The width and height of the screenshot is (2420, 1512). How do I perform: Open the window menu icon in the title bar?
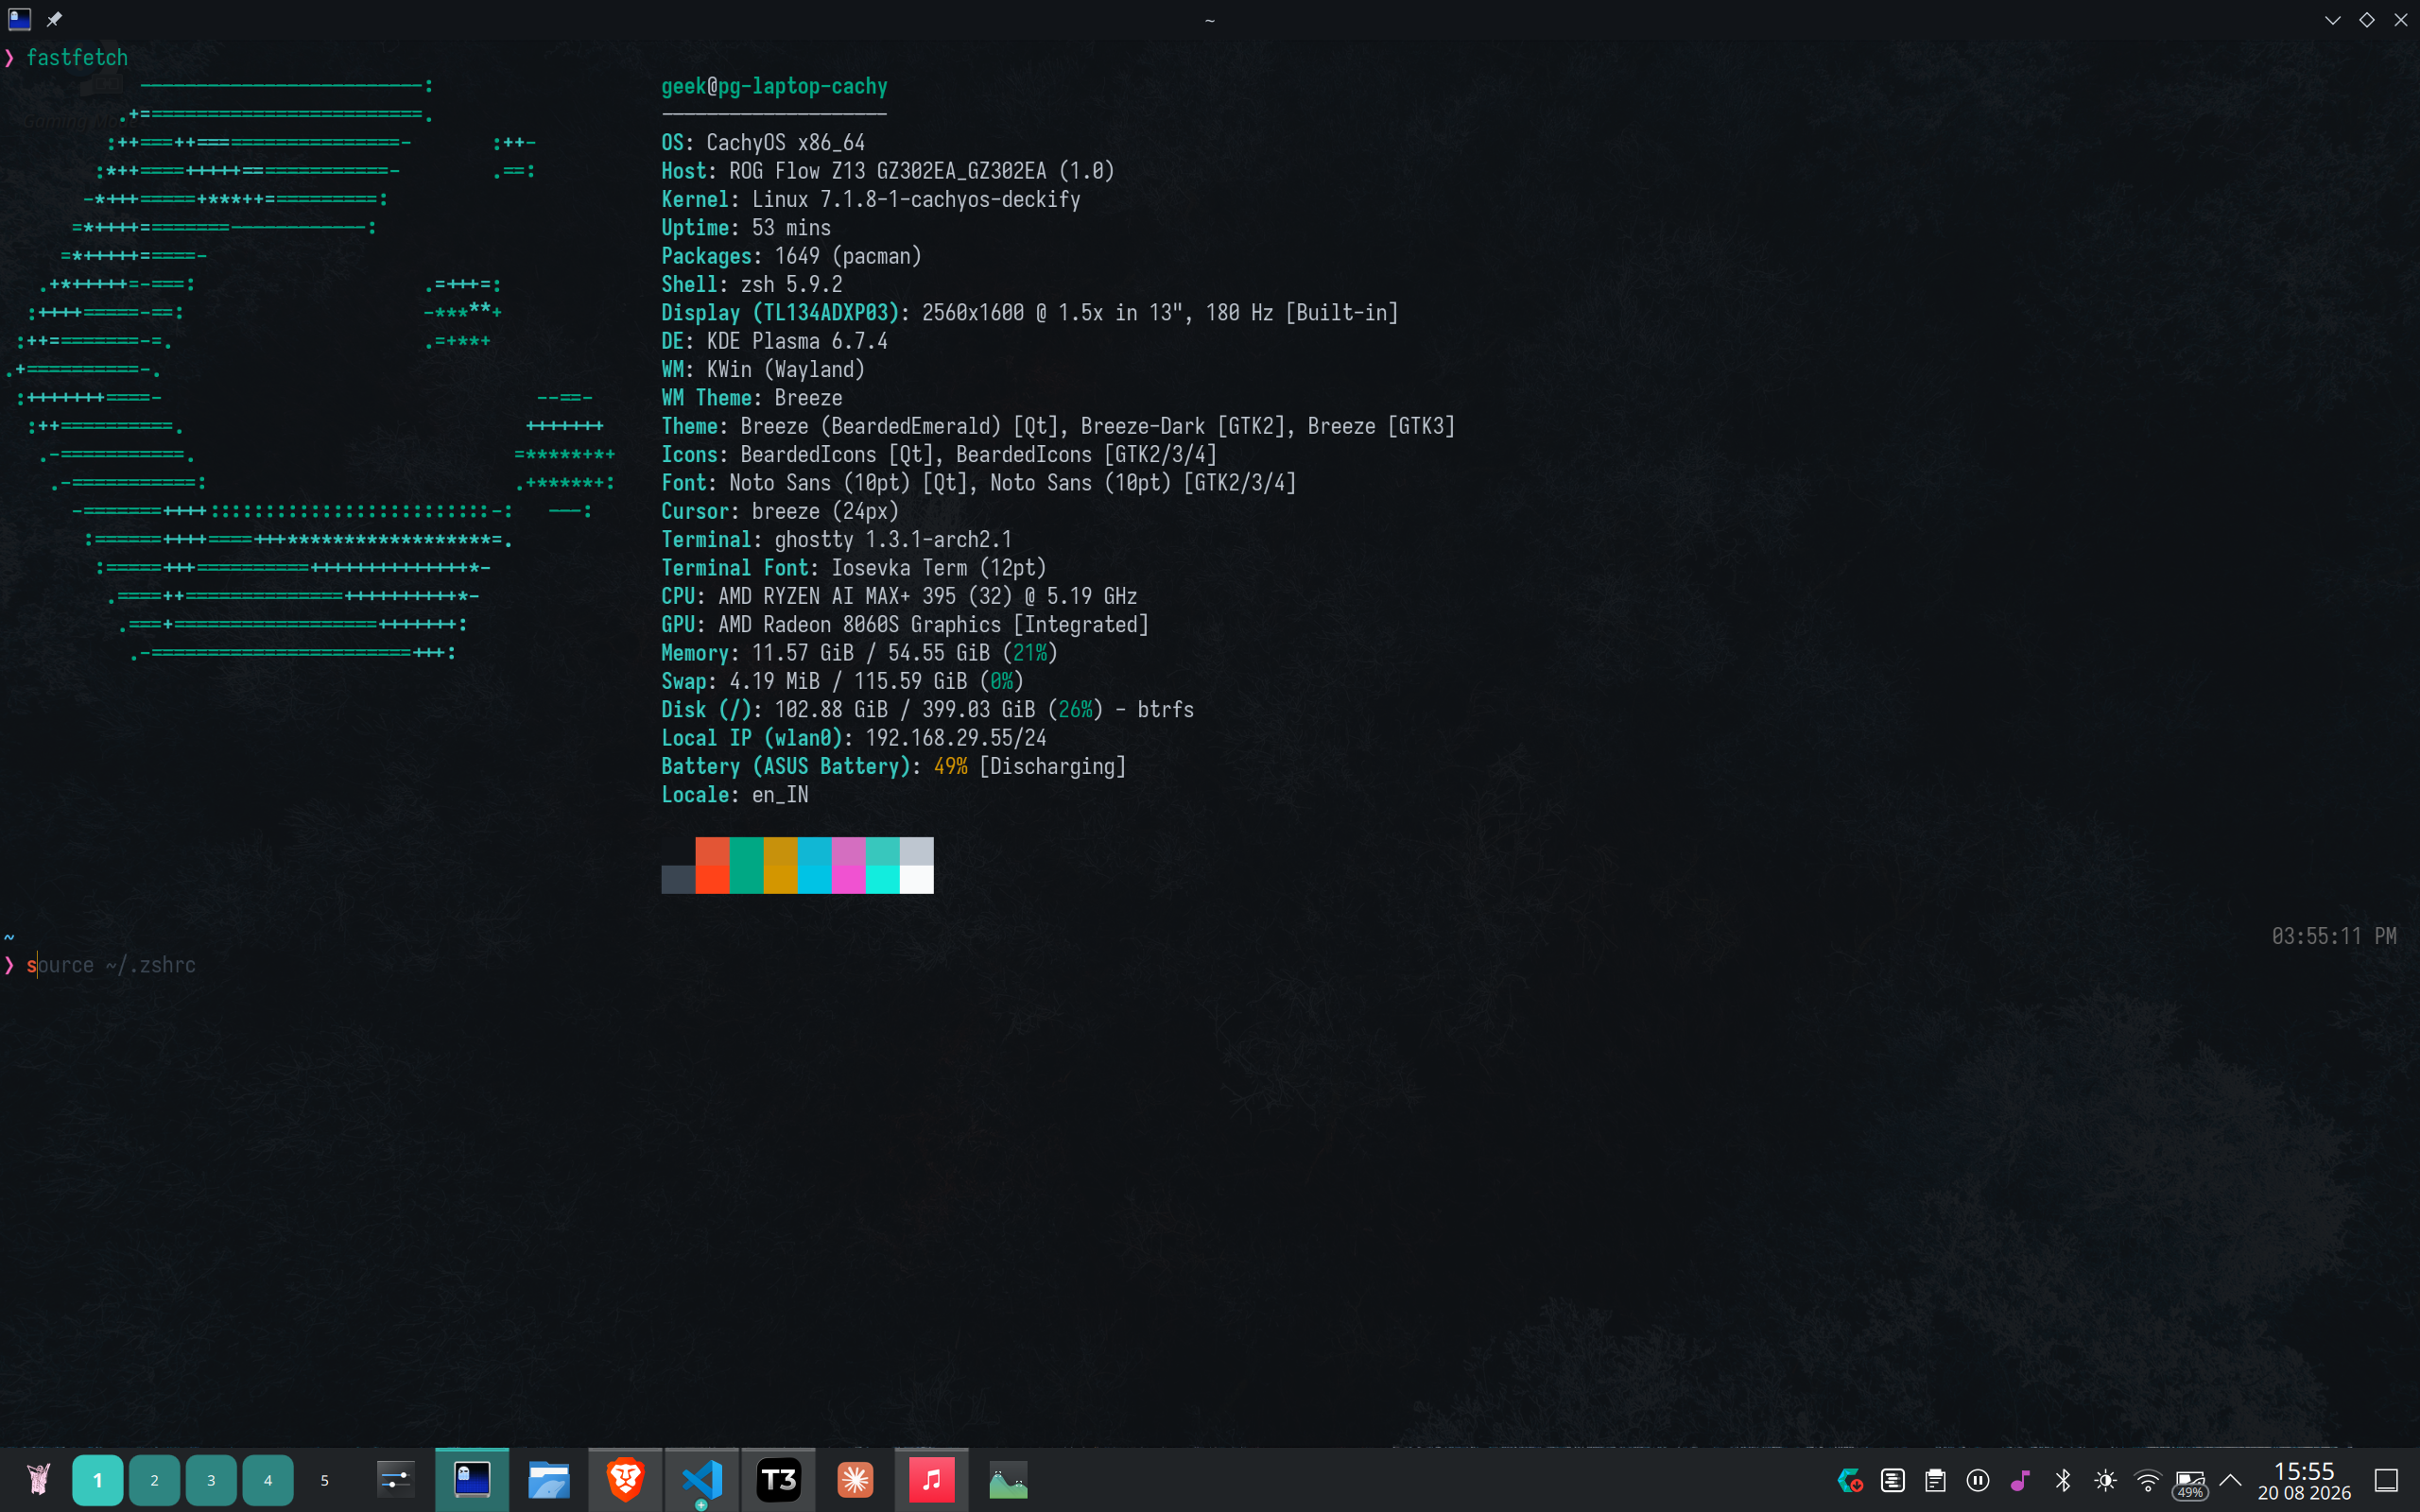pos(20,19)
